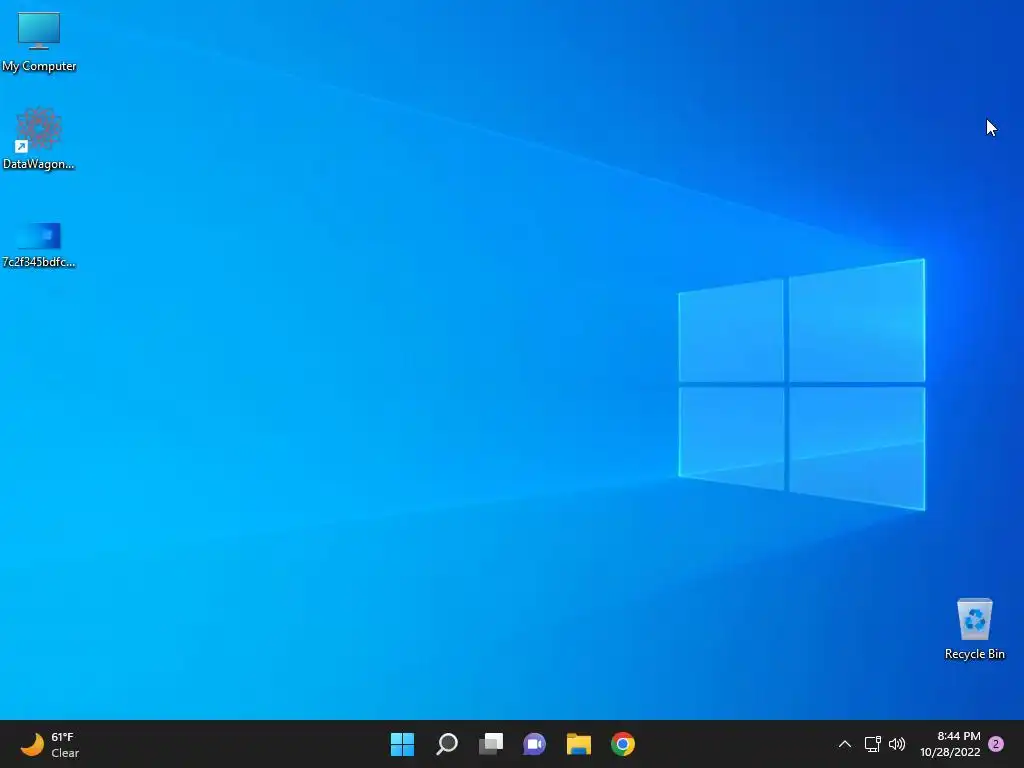Select the Recycle Bin icon
The image size is (1024, 768).
pyautogui.click(x=974, y=628)
